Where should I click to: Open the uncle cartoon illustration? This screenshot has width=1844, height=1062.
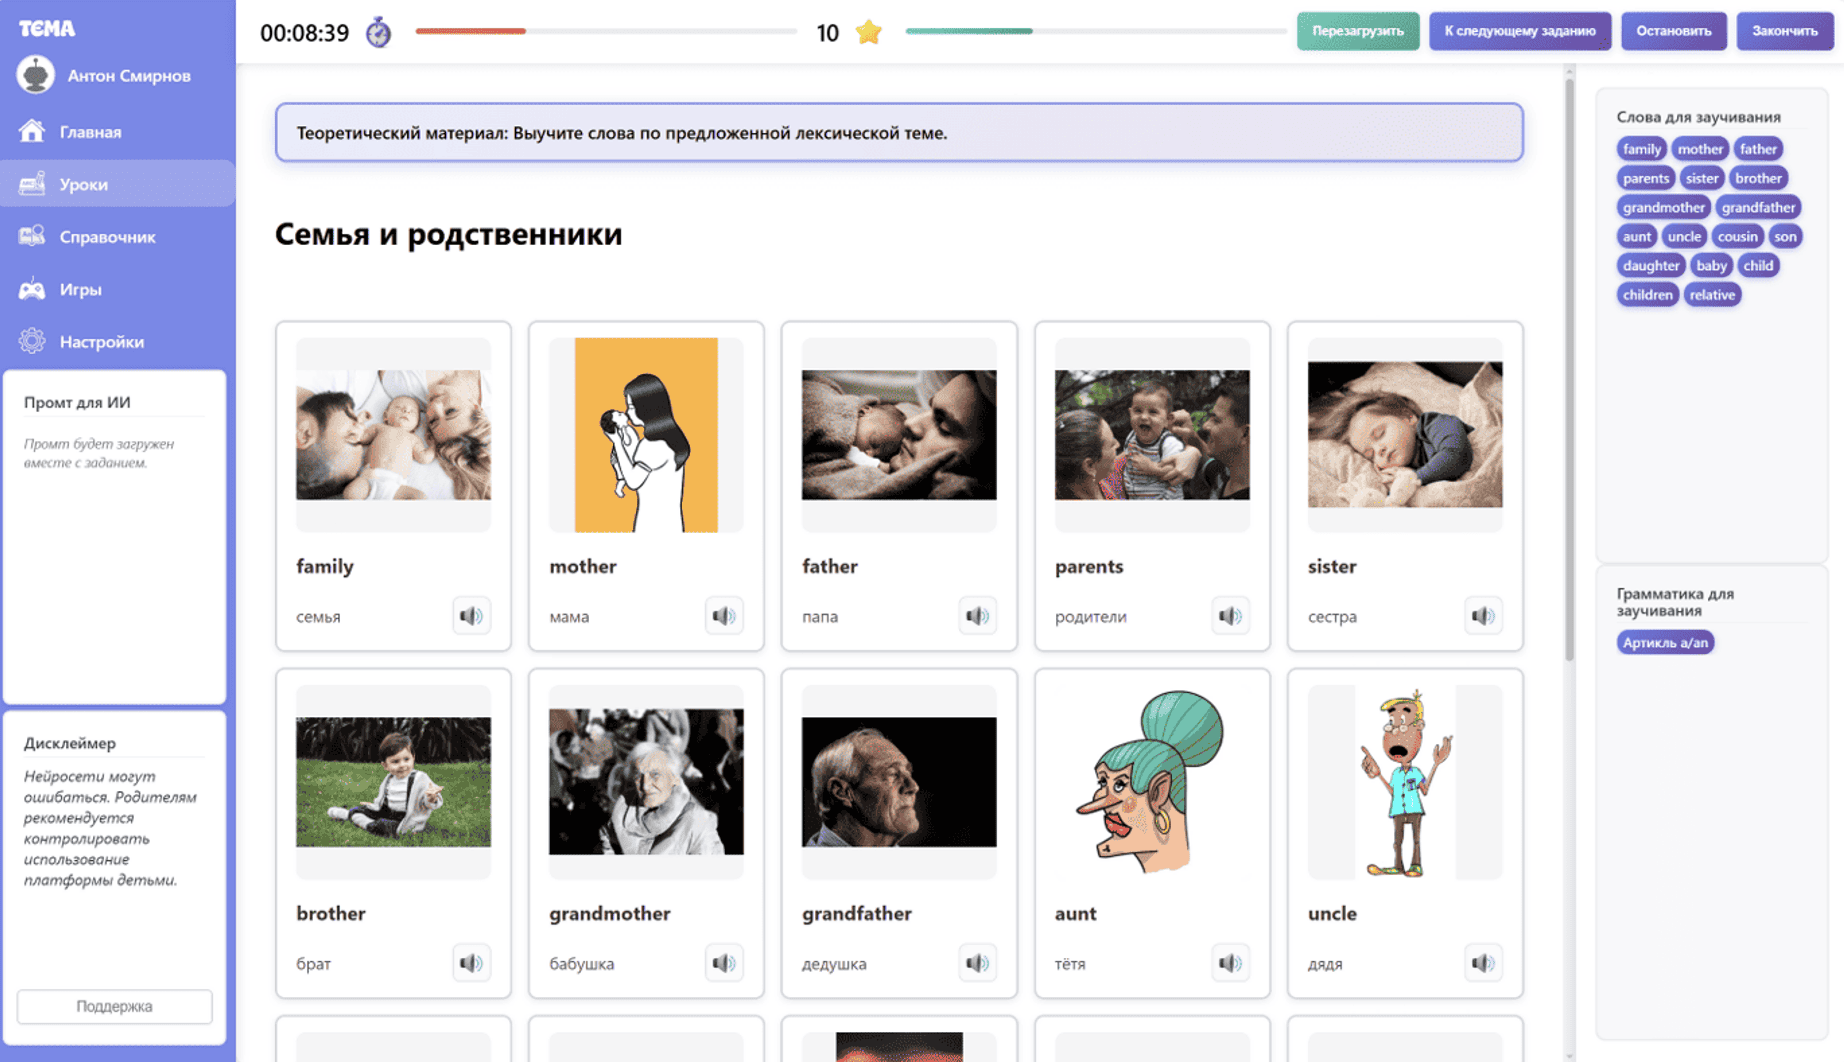[1405, 781]
